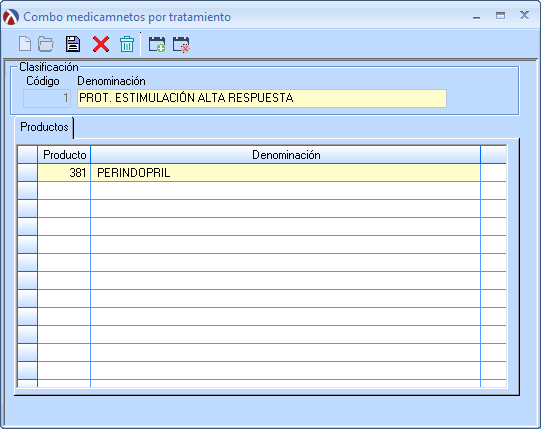The image size is (541, 429).
Task: Add a row with the green plus icon
Action: tap(157, 44)
